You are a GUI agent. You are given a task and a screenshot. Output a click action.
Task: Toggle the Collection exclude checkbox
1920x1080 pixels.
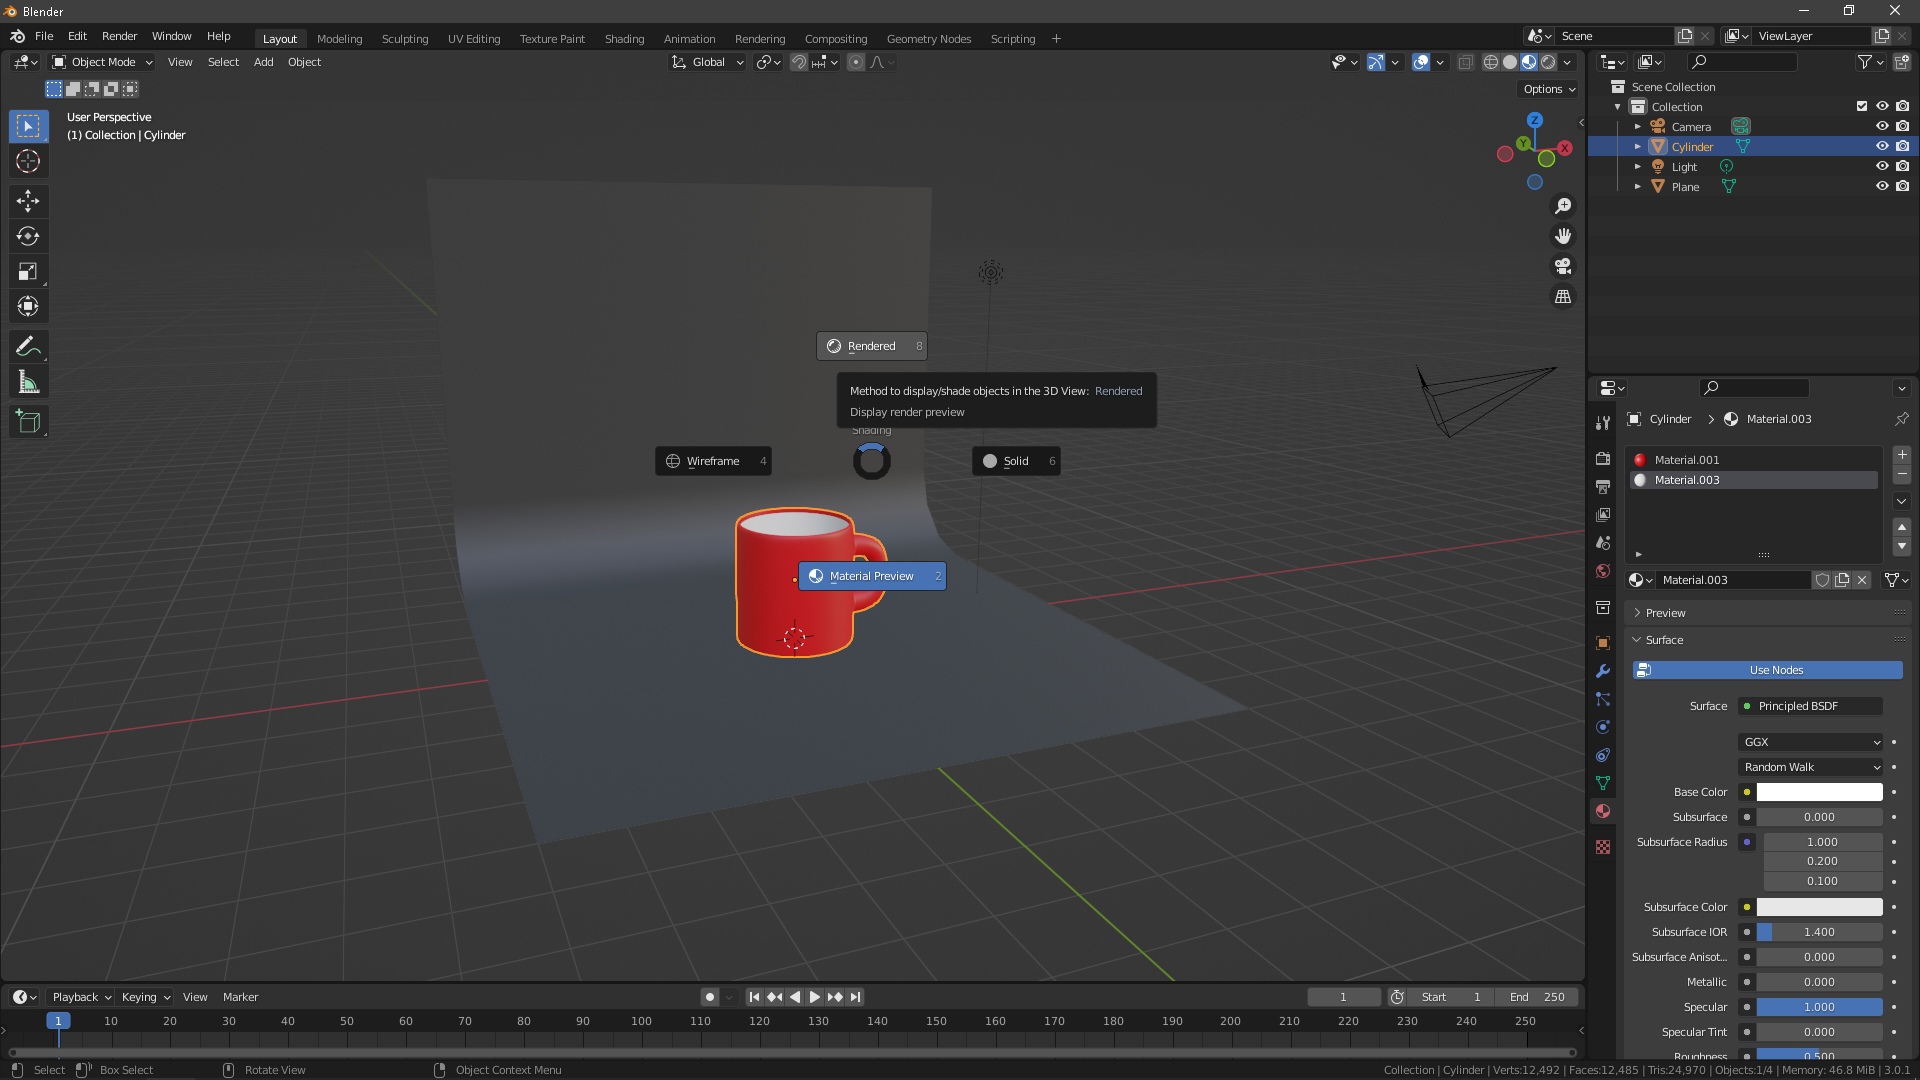tap(1862, 106)
